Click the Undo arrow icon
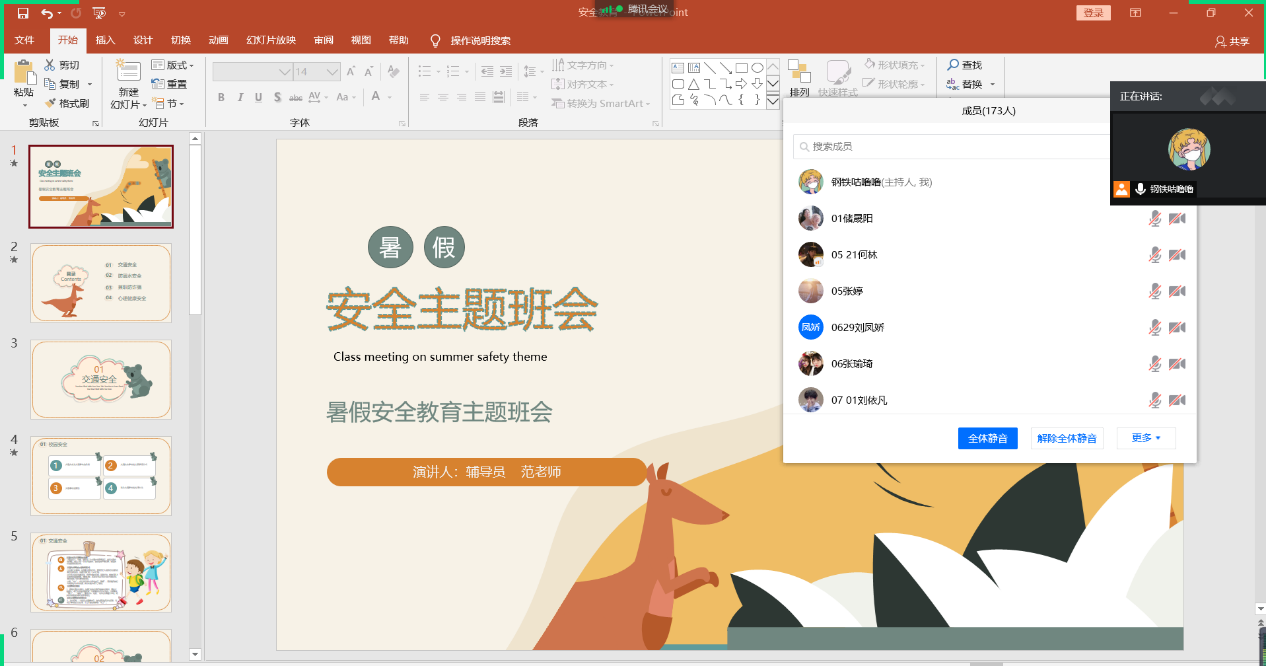This screenshot has height=666, width=1266. tap(47, 13)
